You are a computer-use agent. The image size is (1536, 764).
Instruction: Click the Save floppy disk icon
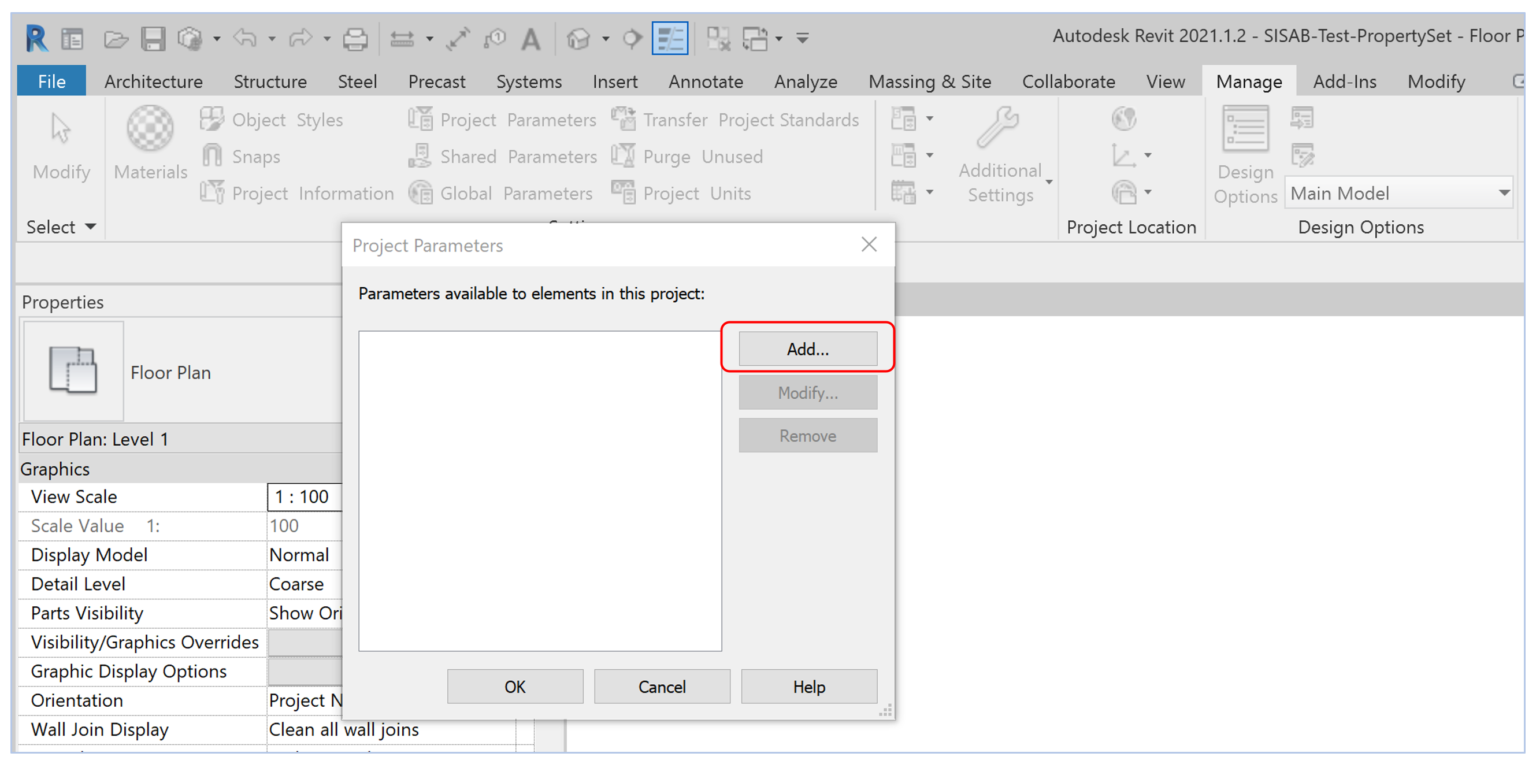(153, 39)
